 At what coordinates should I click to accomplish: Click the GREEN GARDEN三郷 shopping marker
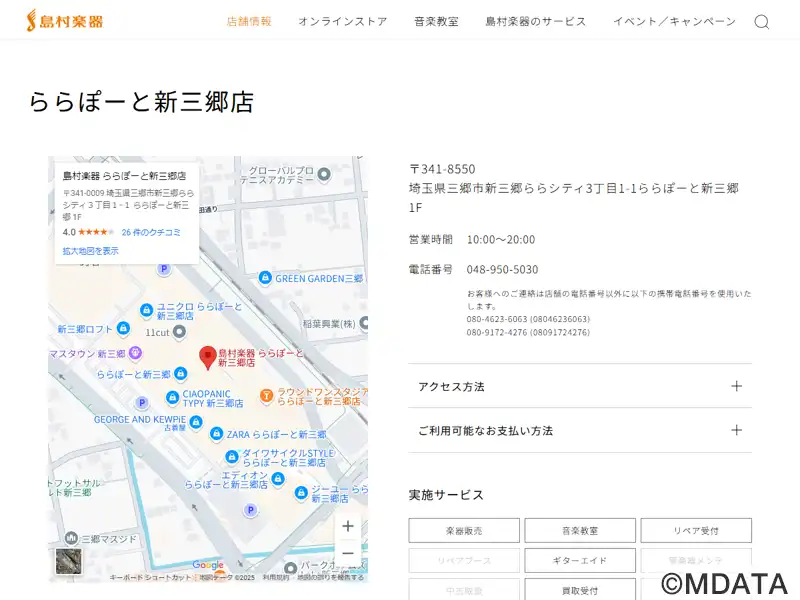tap(265, 278)
